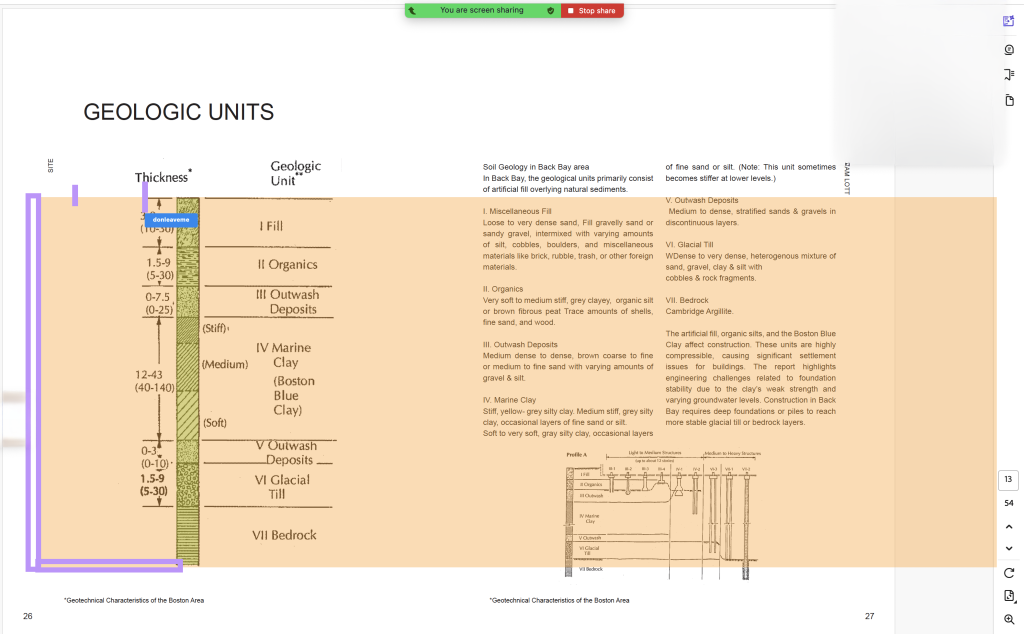Go to previous page with up chevron
Screen dimensions: 1024x634
pos(1009,526)
